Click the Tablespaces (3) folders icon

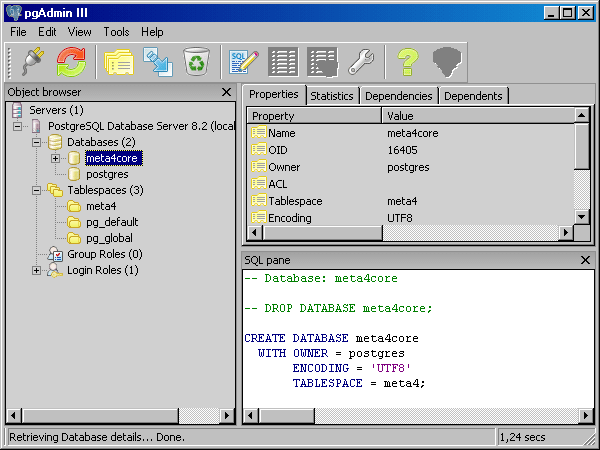pyautogui.click(x=55, y=190)
